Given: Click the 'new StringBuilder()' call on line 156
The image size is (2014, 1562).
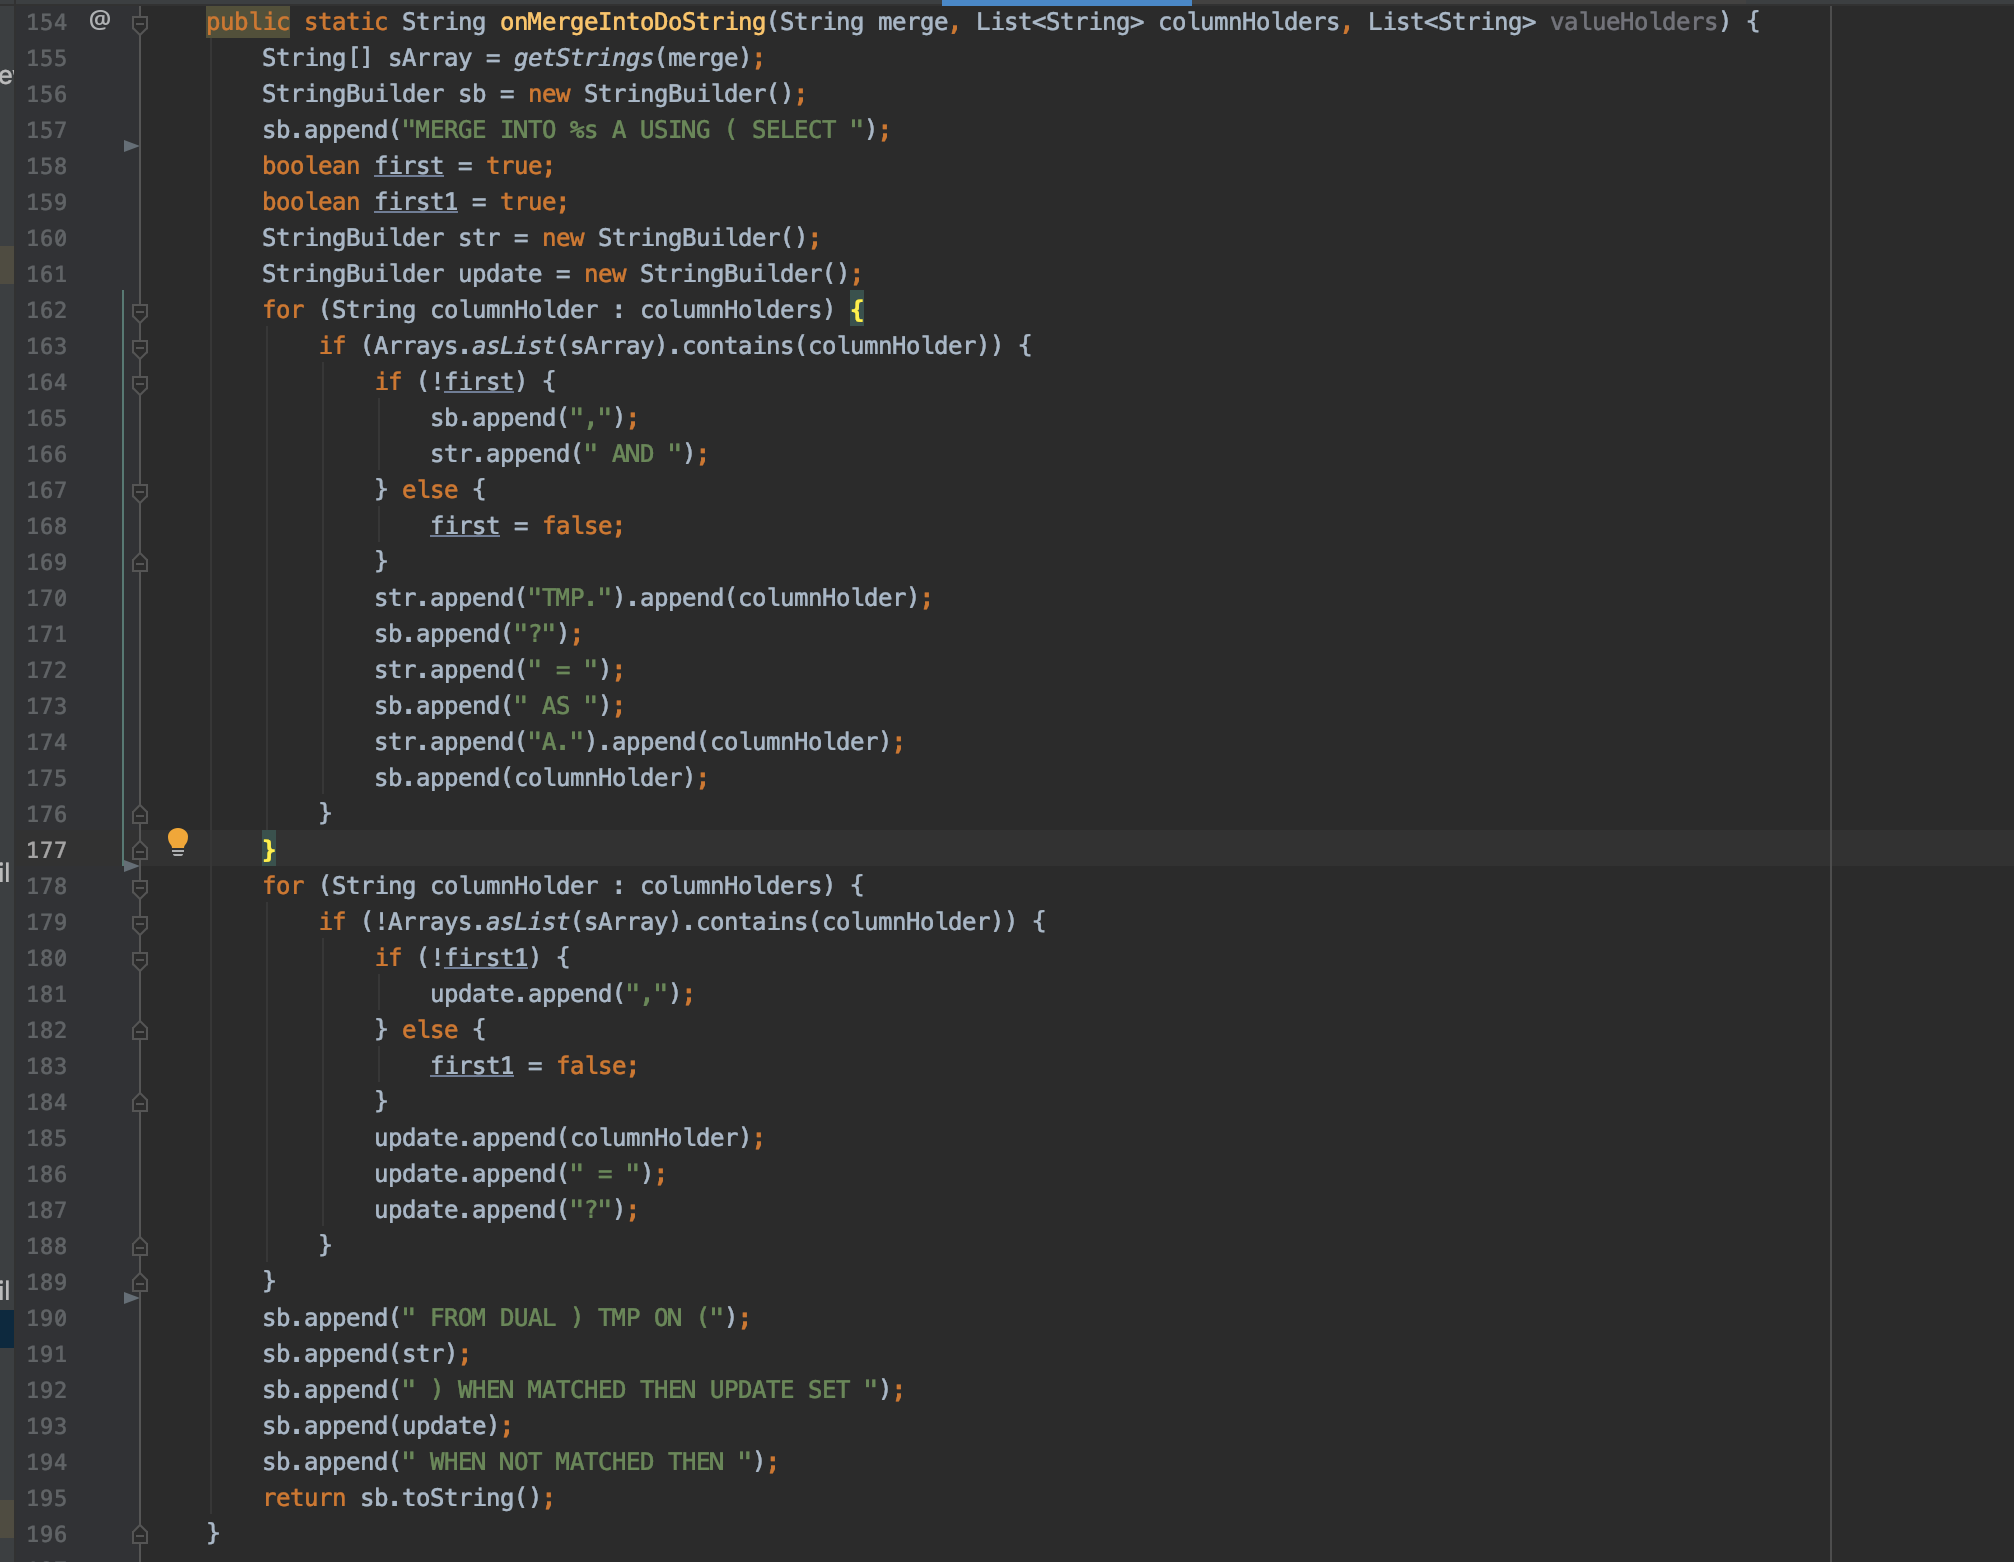Looking at the screenshot, I should coord(660,94).
